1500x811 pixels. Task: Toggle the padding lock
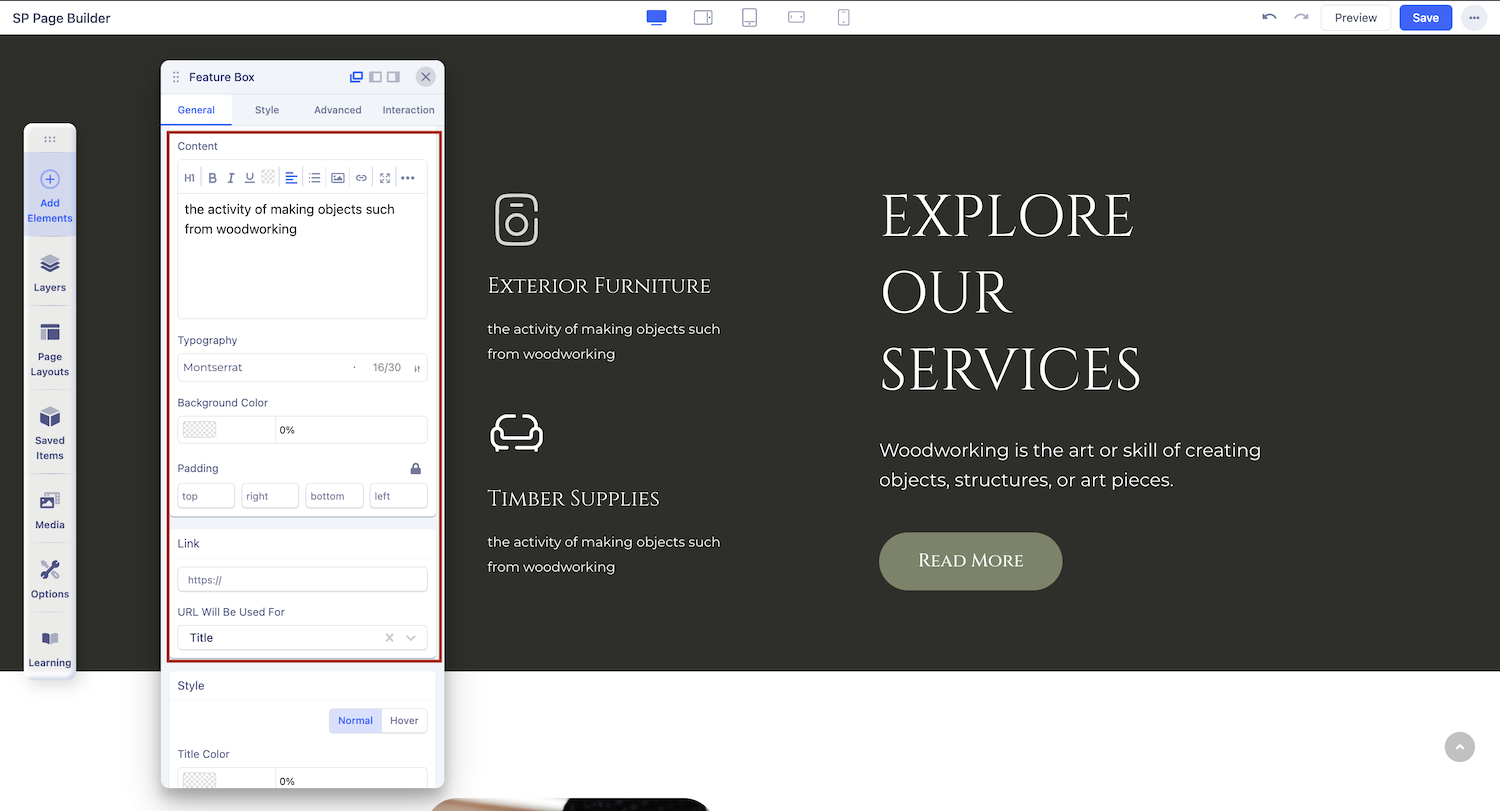pyautogui.click(x=416, y=468)
